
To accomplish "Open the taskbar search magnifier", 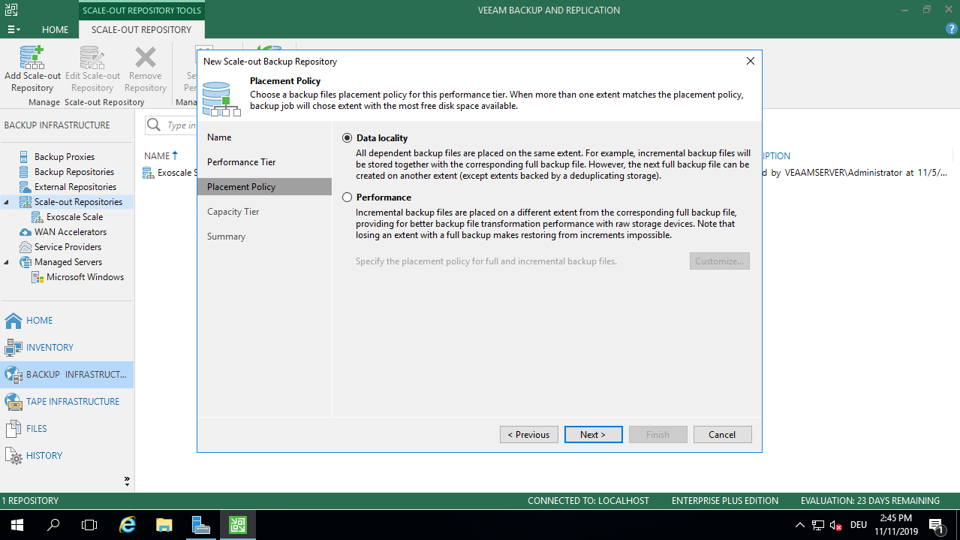I will click(x=53, y=525).
